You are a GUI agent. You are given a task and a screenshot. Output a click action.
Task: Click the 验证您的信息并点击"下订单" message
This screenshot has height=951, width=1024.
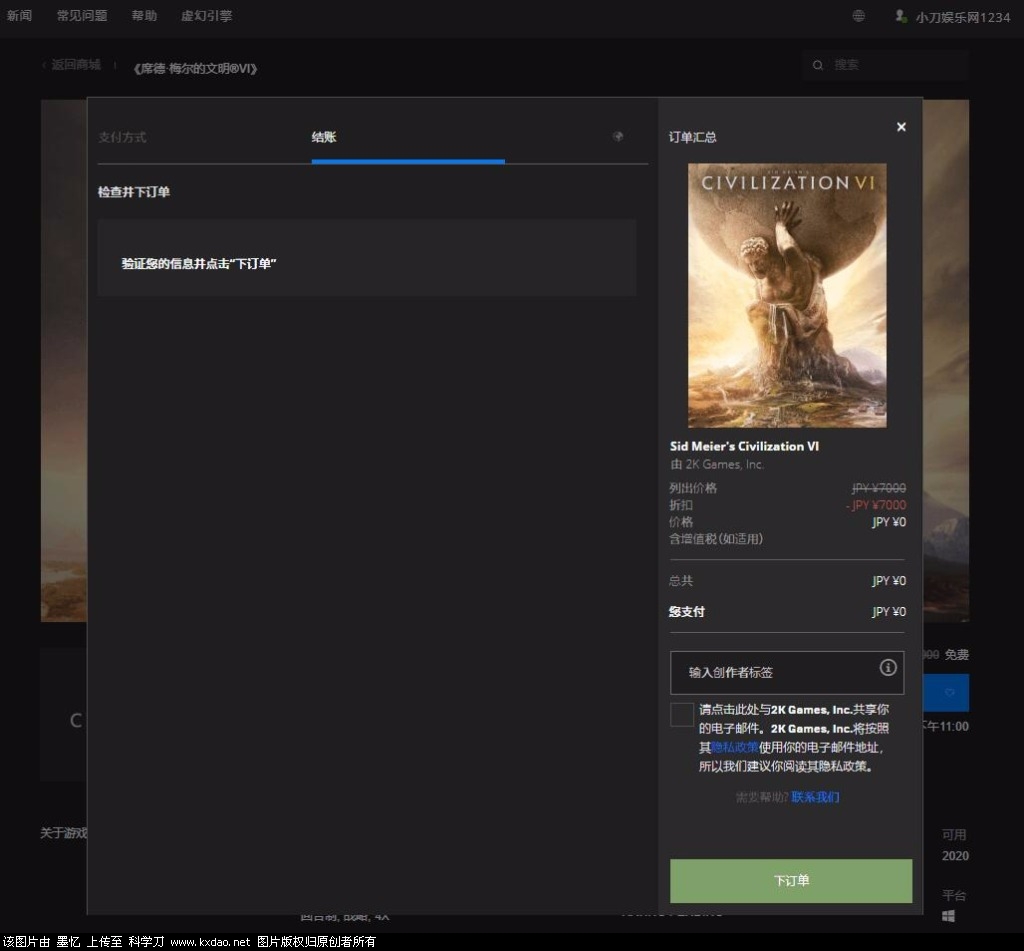point(199,263)
